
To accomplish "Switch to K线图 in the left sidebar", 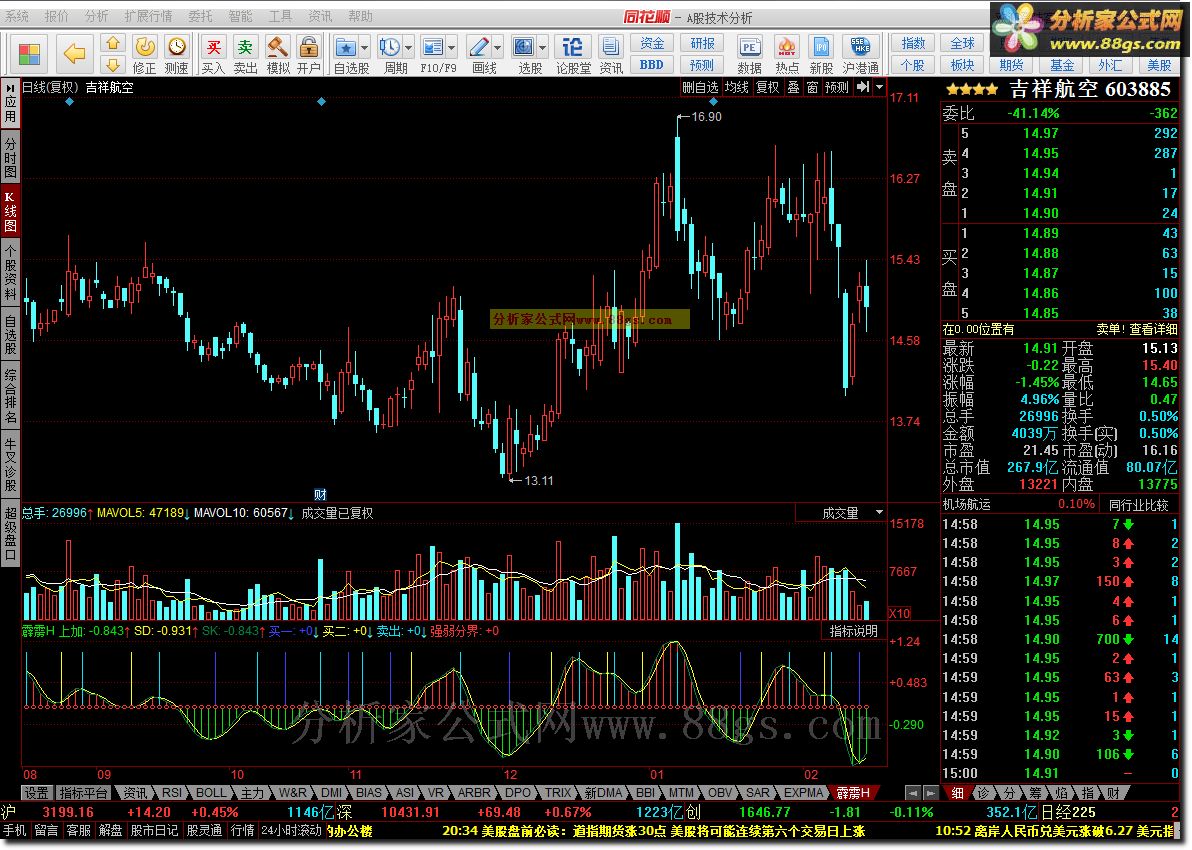I will pyautogui.click(x=10, y=211).
